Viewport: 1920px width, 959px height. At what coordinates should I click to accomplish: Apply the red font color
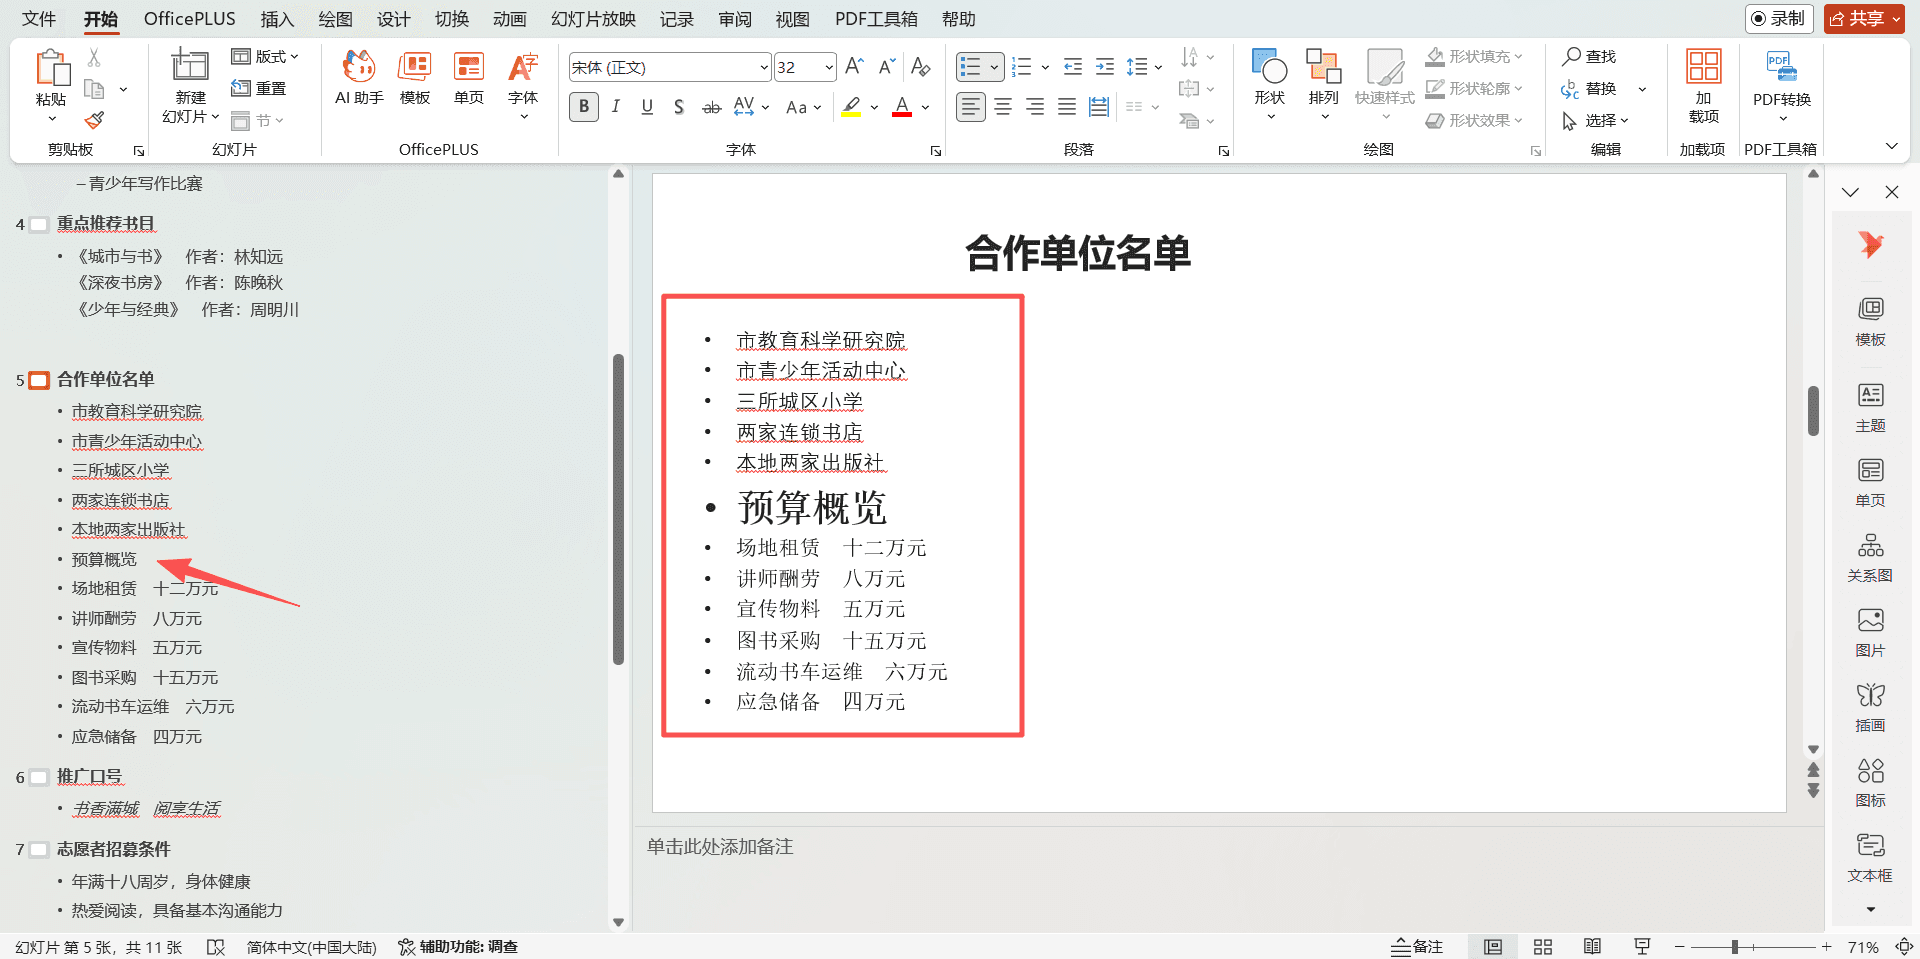click(x=902, y=107)
